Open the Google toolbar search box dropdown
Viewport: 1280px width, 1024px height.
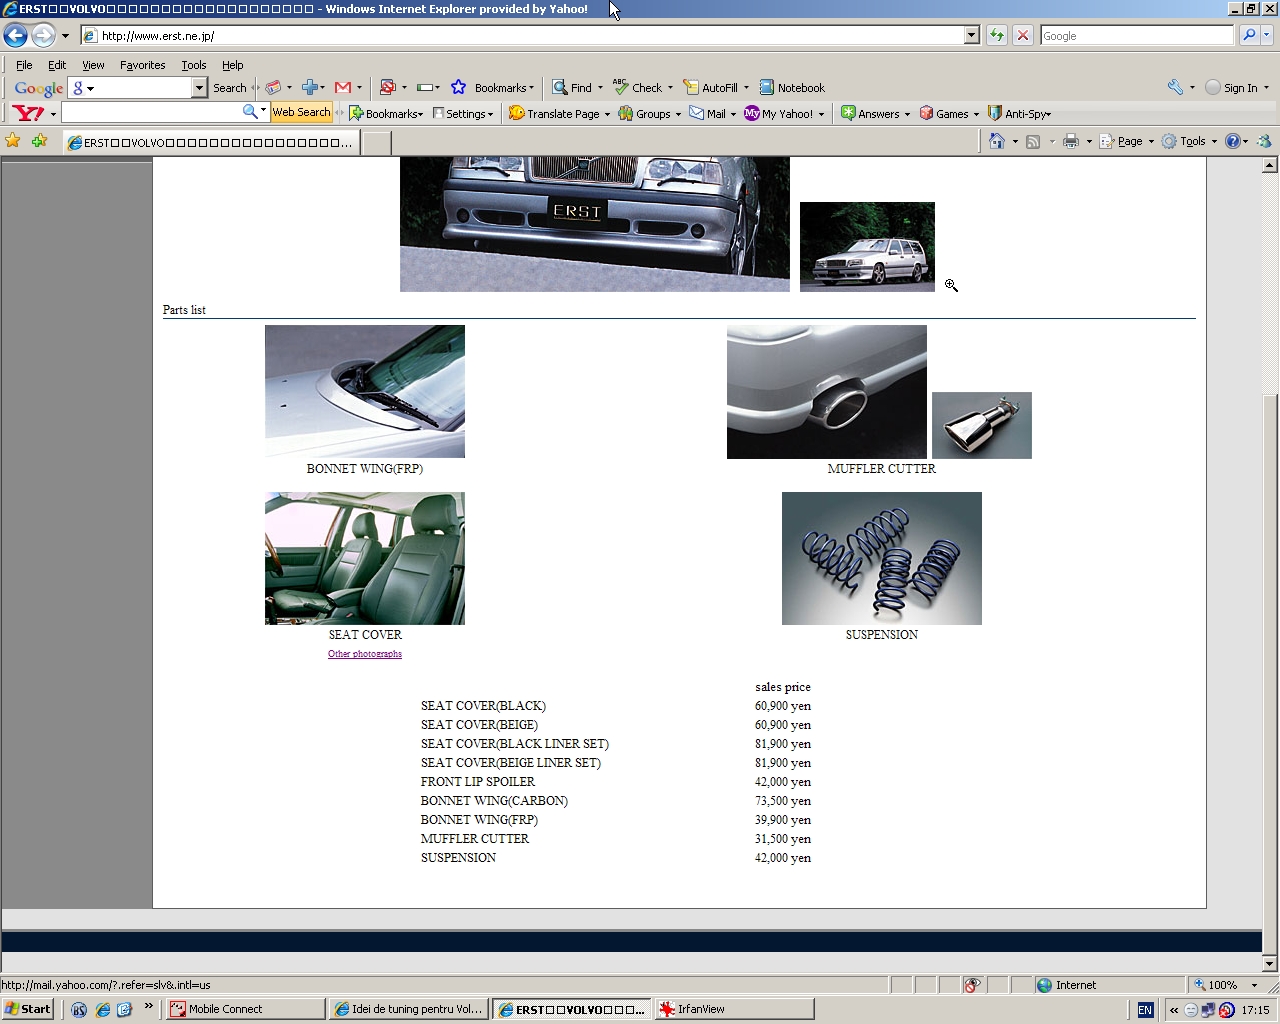pyautogui.click(x=199, y=88)
